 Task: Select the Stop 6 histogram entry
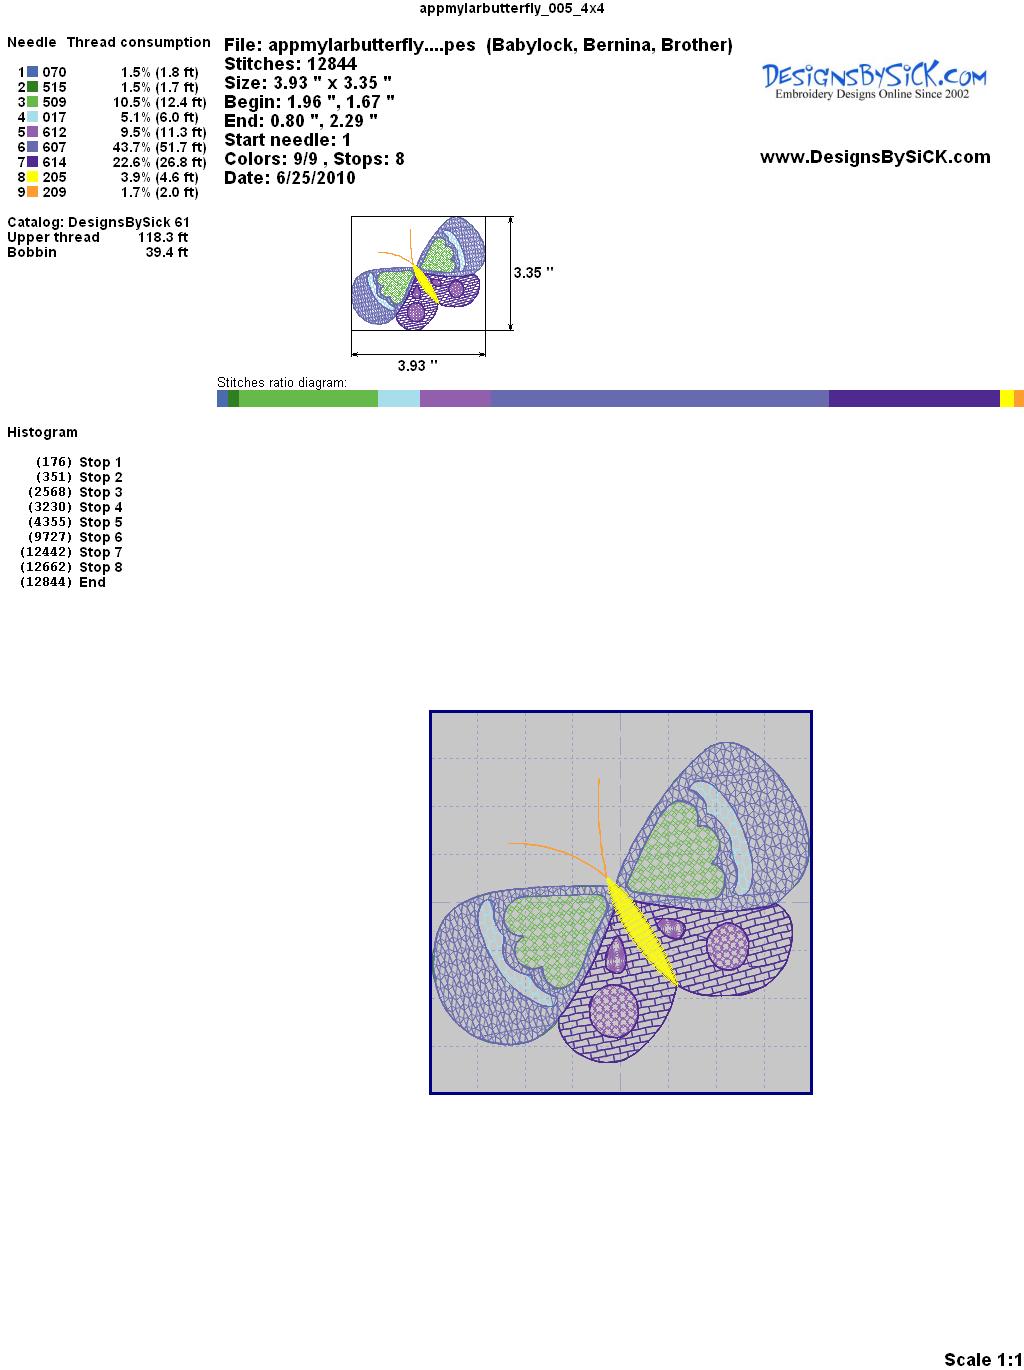click(x=100, y=537)
